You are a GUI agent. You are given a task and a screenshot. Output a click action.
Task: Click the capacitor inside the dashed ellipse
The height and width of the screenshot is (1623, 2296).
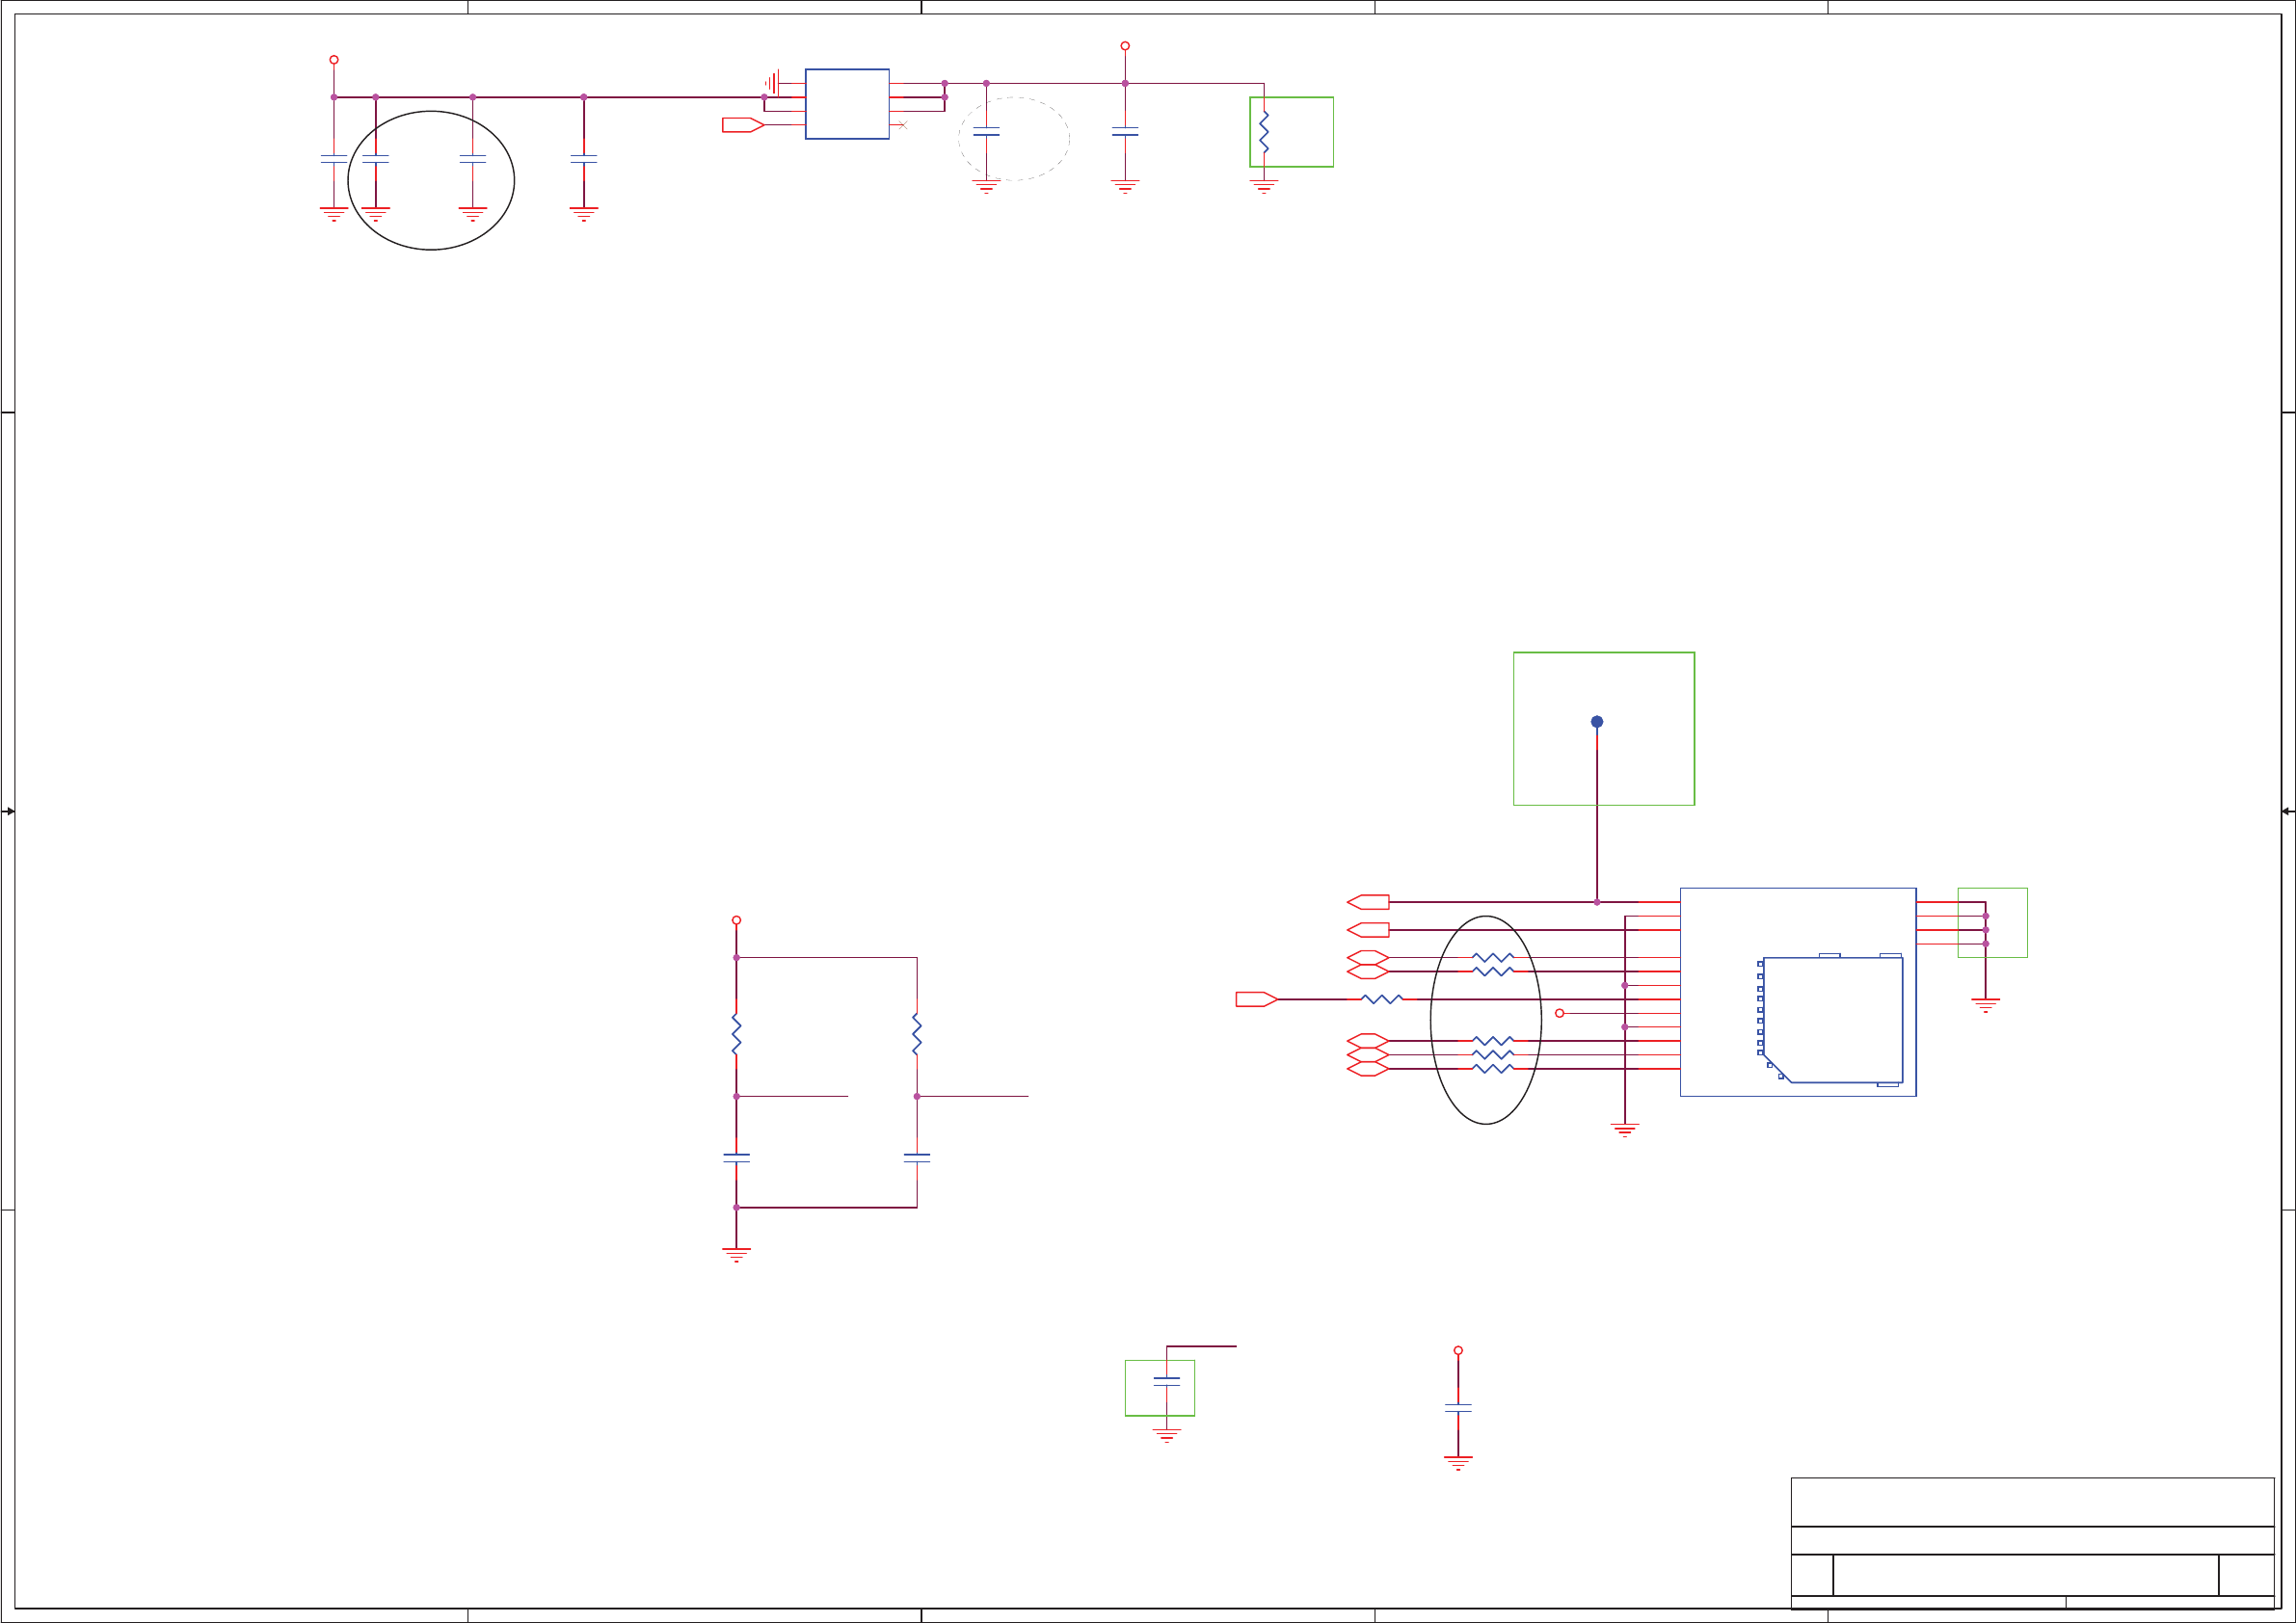(986, 132)
